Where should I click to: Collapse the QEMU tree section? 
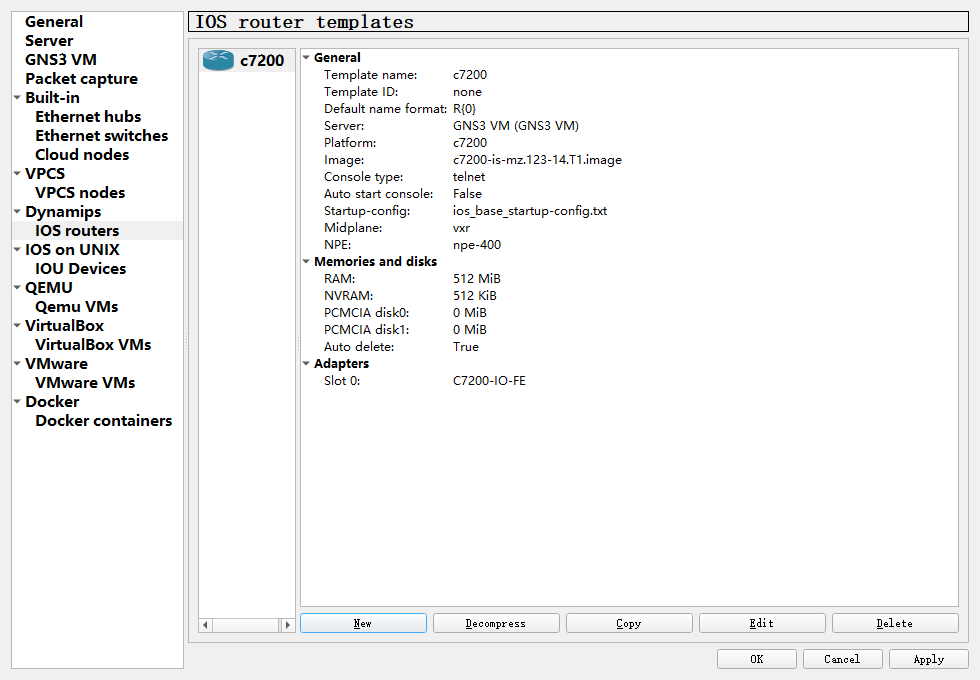(18, 288)
